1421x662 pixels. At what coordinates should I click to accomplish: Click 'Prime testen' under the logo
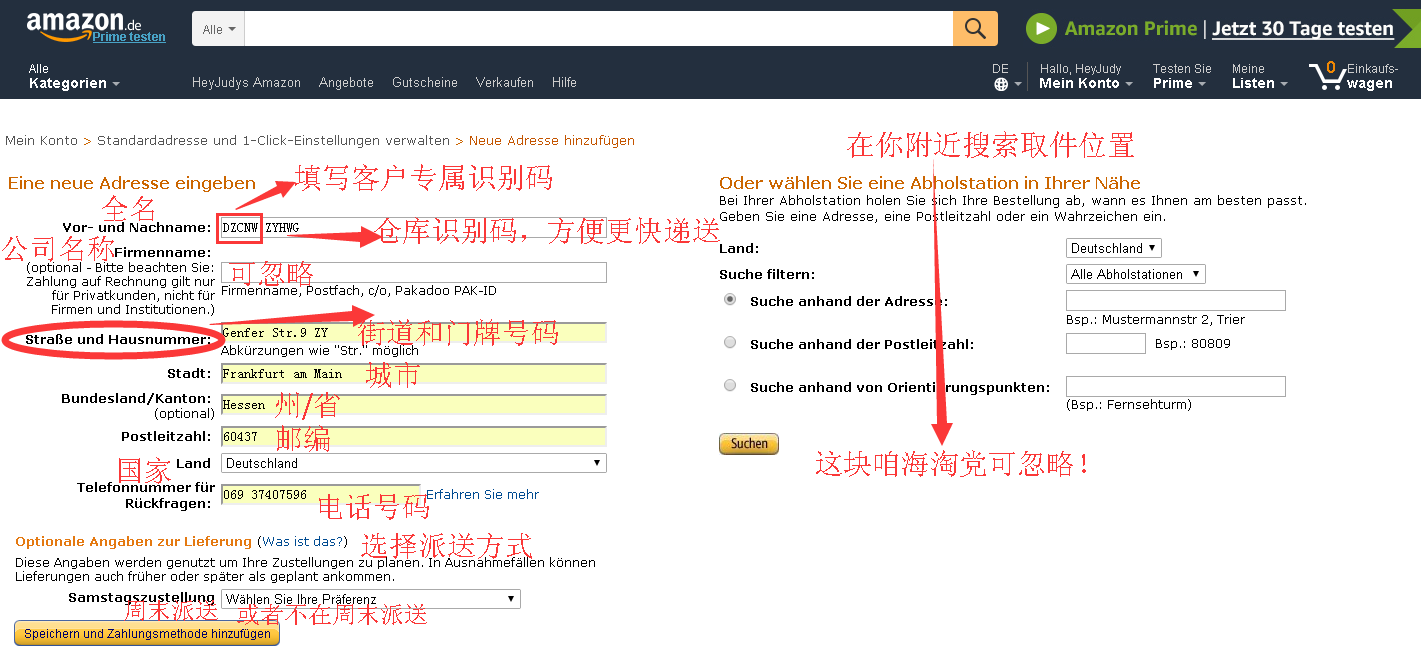tap(129, 37)
